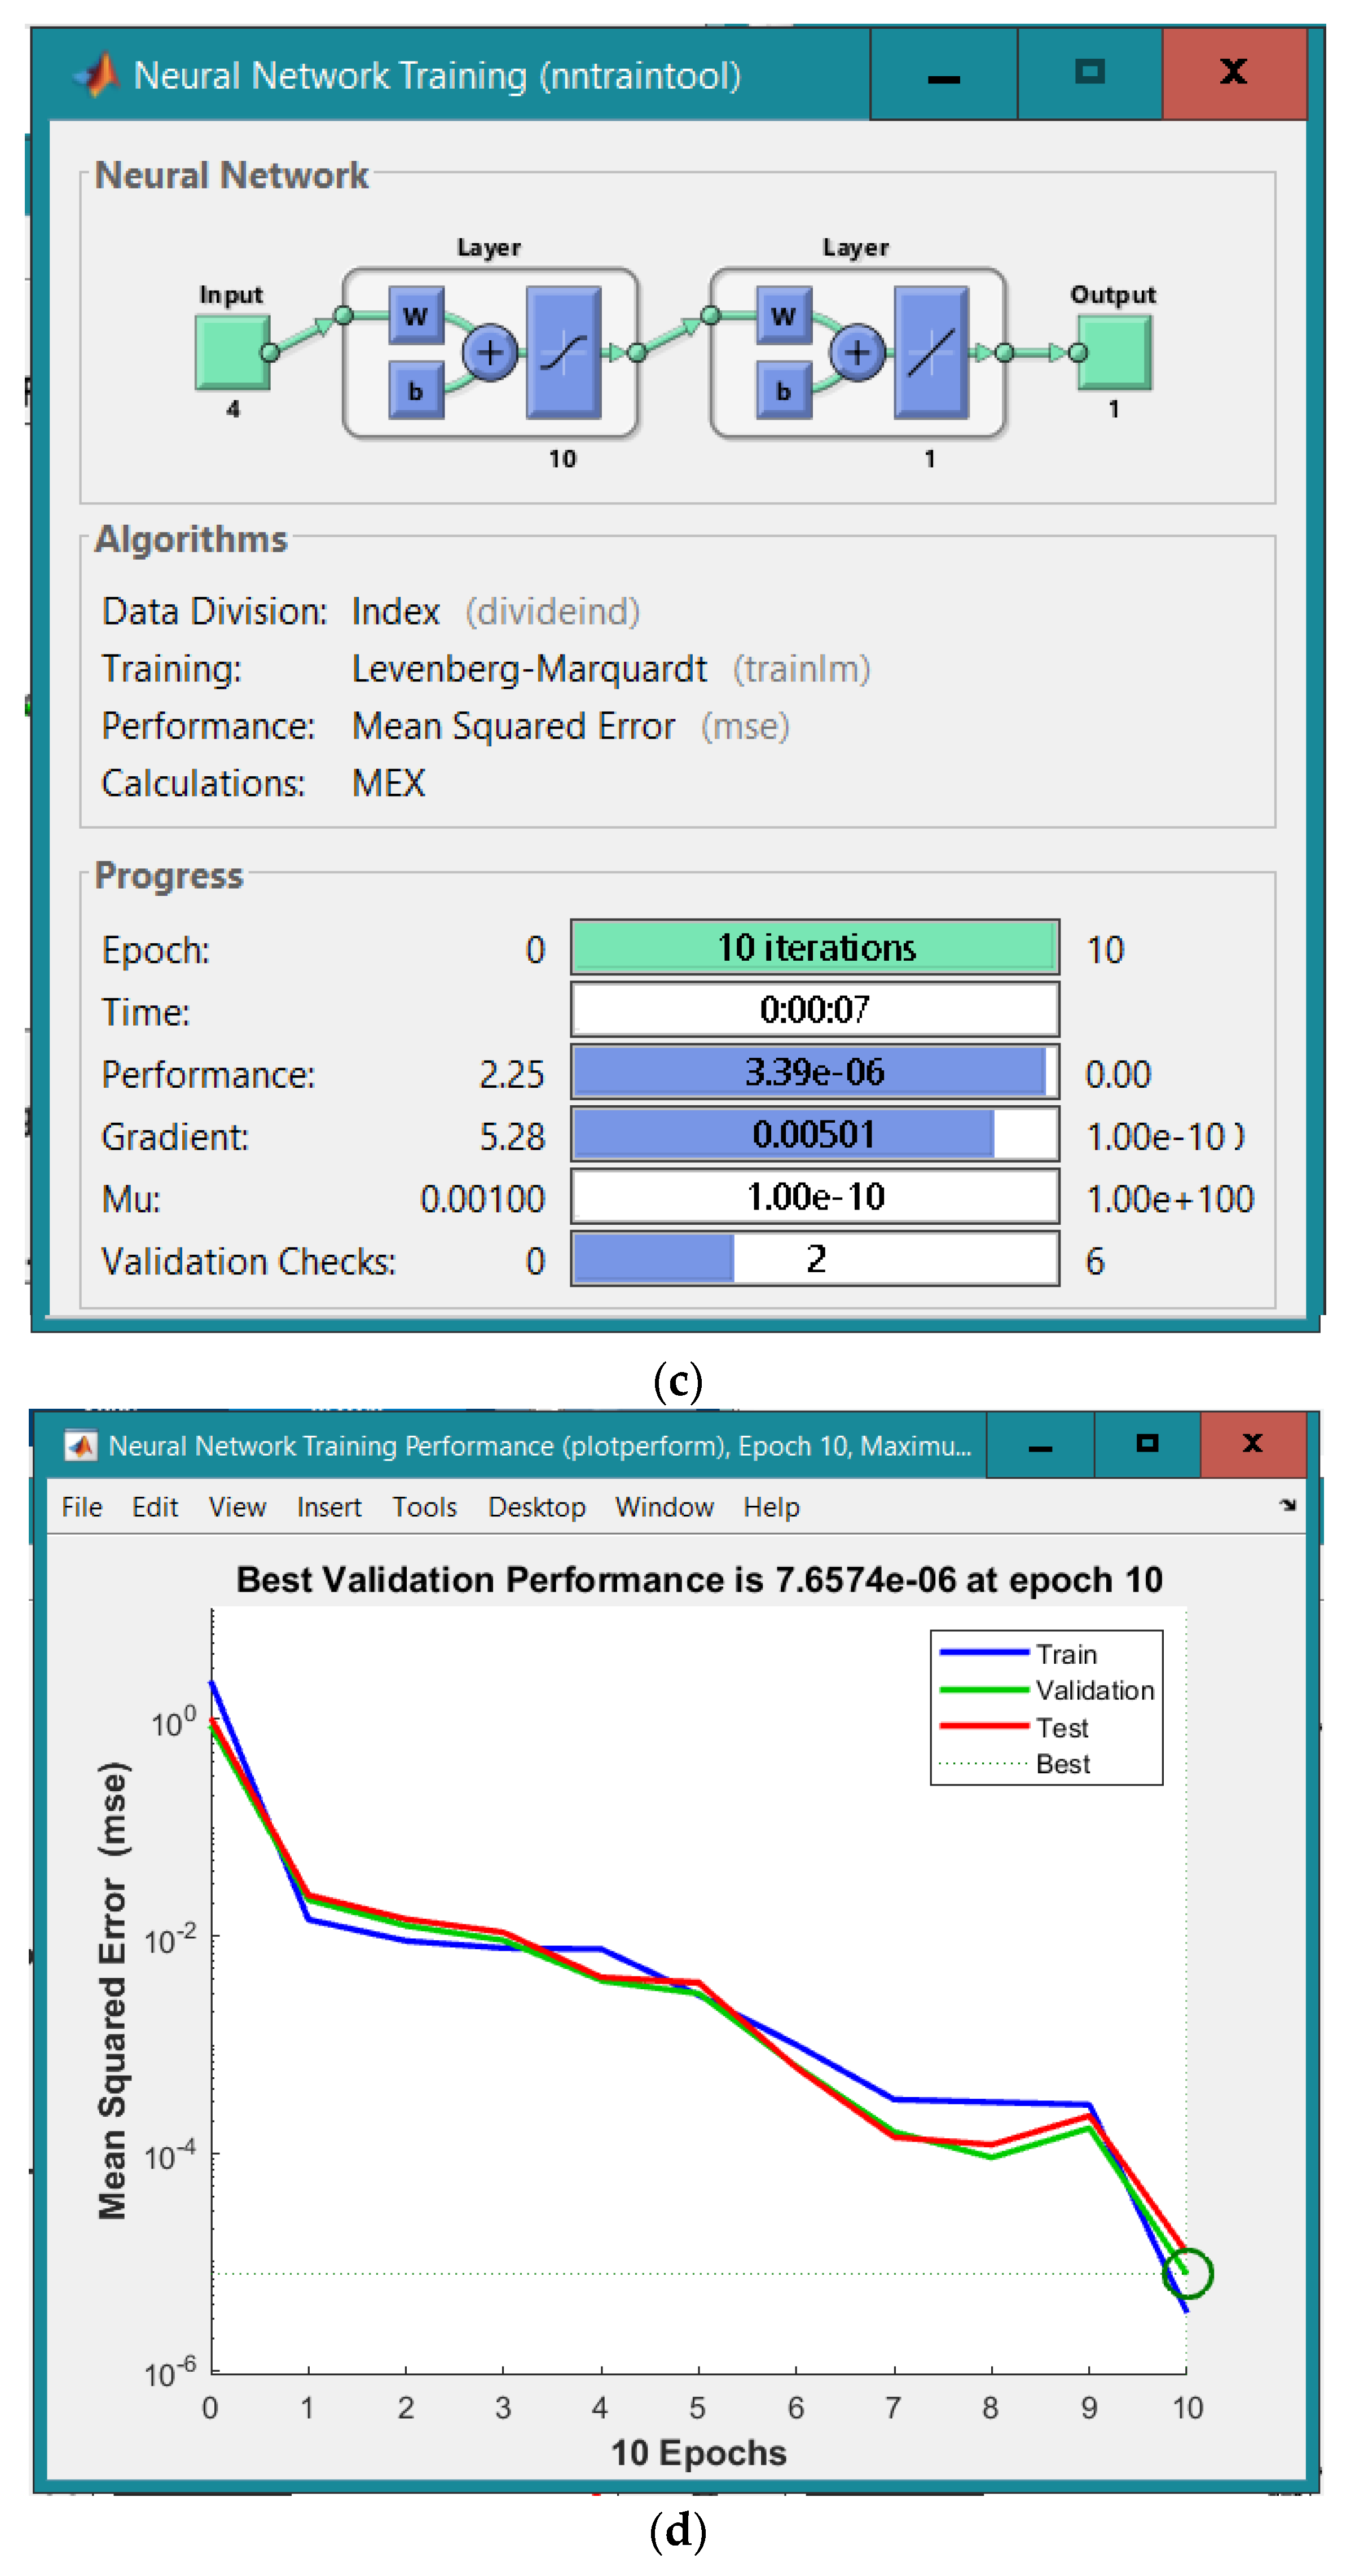Click the dock arrow in figure menu bar
The height and width of the screenshot is (2576, 1346).
(1287, 1505)
